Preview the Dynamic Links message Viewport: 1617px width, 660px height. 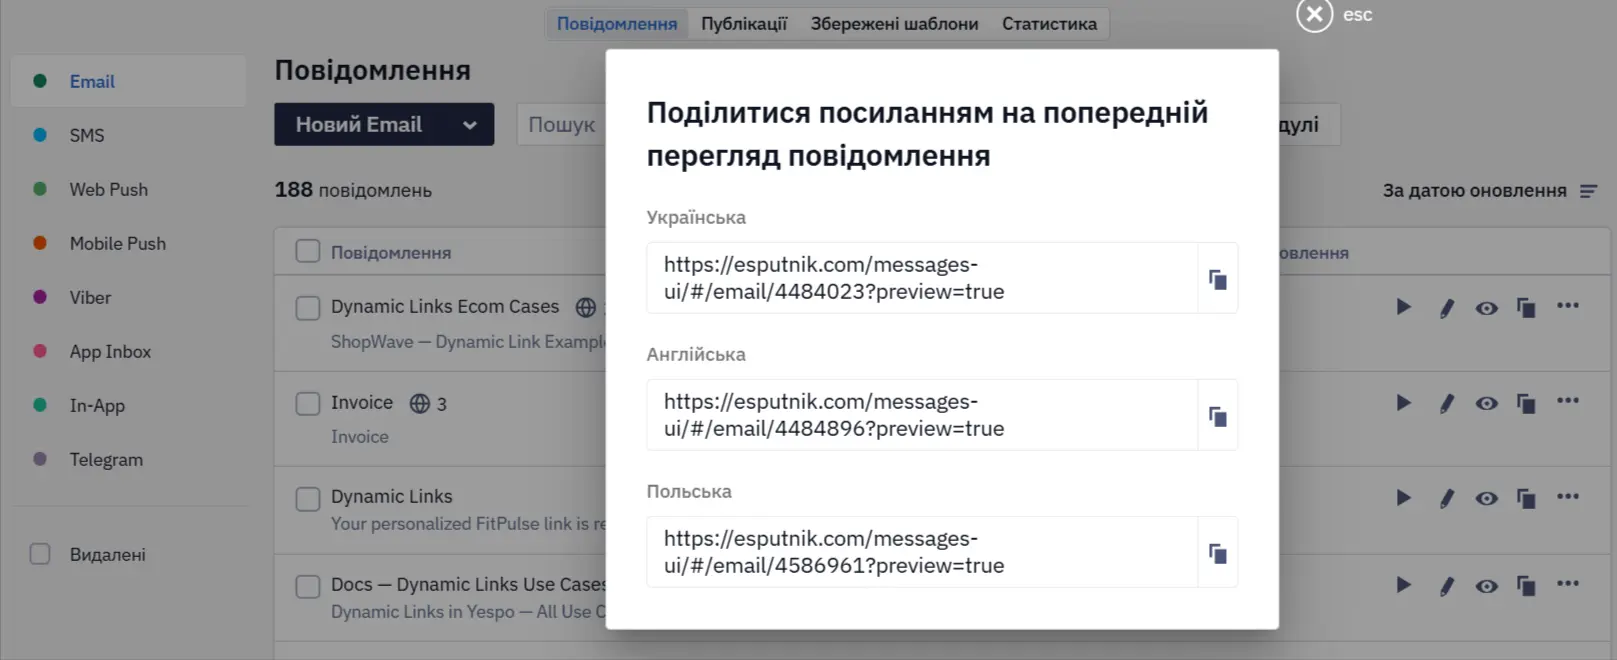pyautogui.click(x=1487, y=498)
